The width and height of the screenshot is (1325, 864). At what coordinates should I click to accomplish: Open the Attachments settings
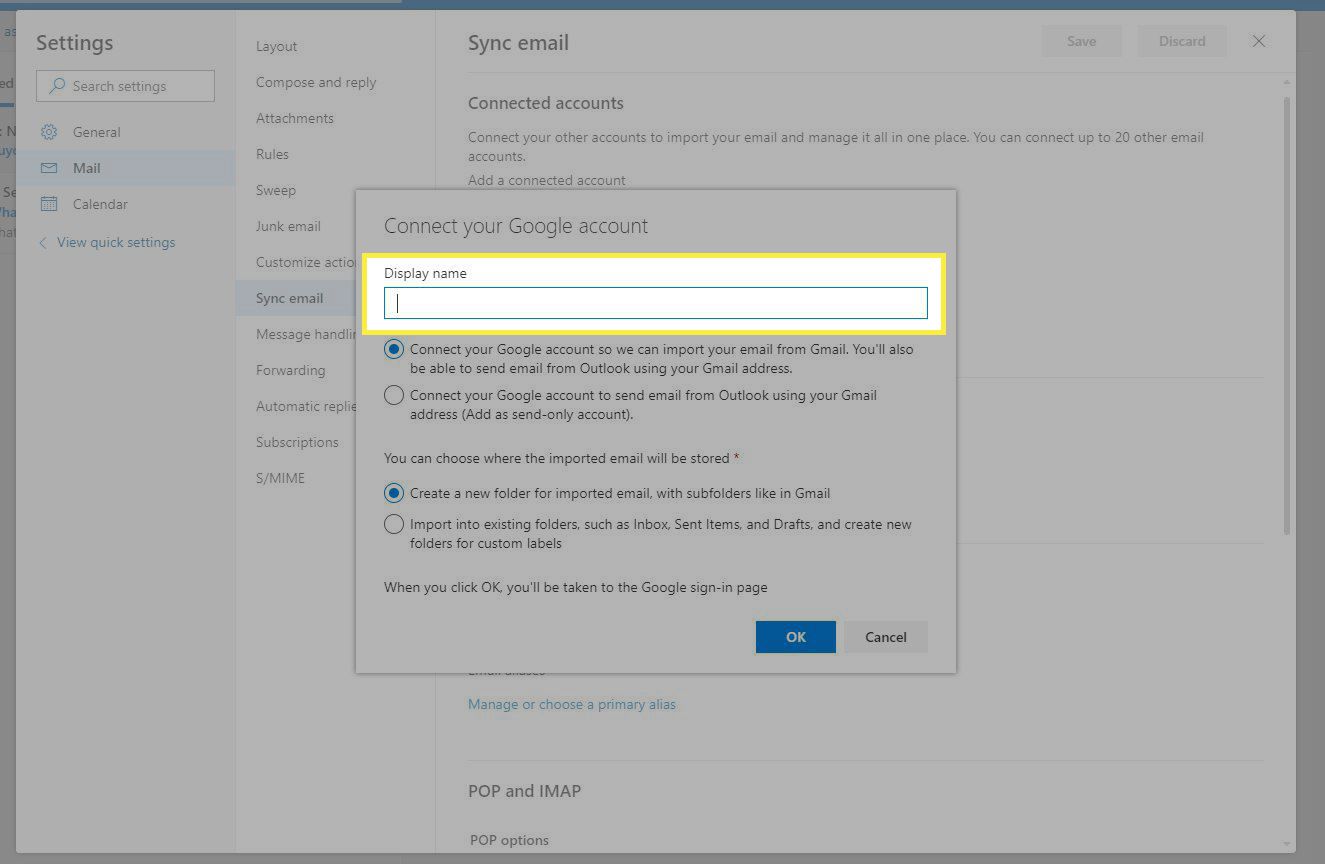[x=295, y=118]
